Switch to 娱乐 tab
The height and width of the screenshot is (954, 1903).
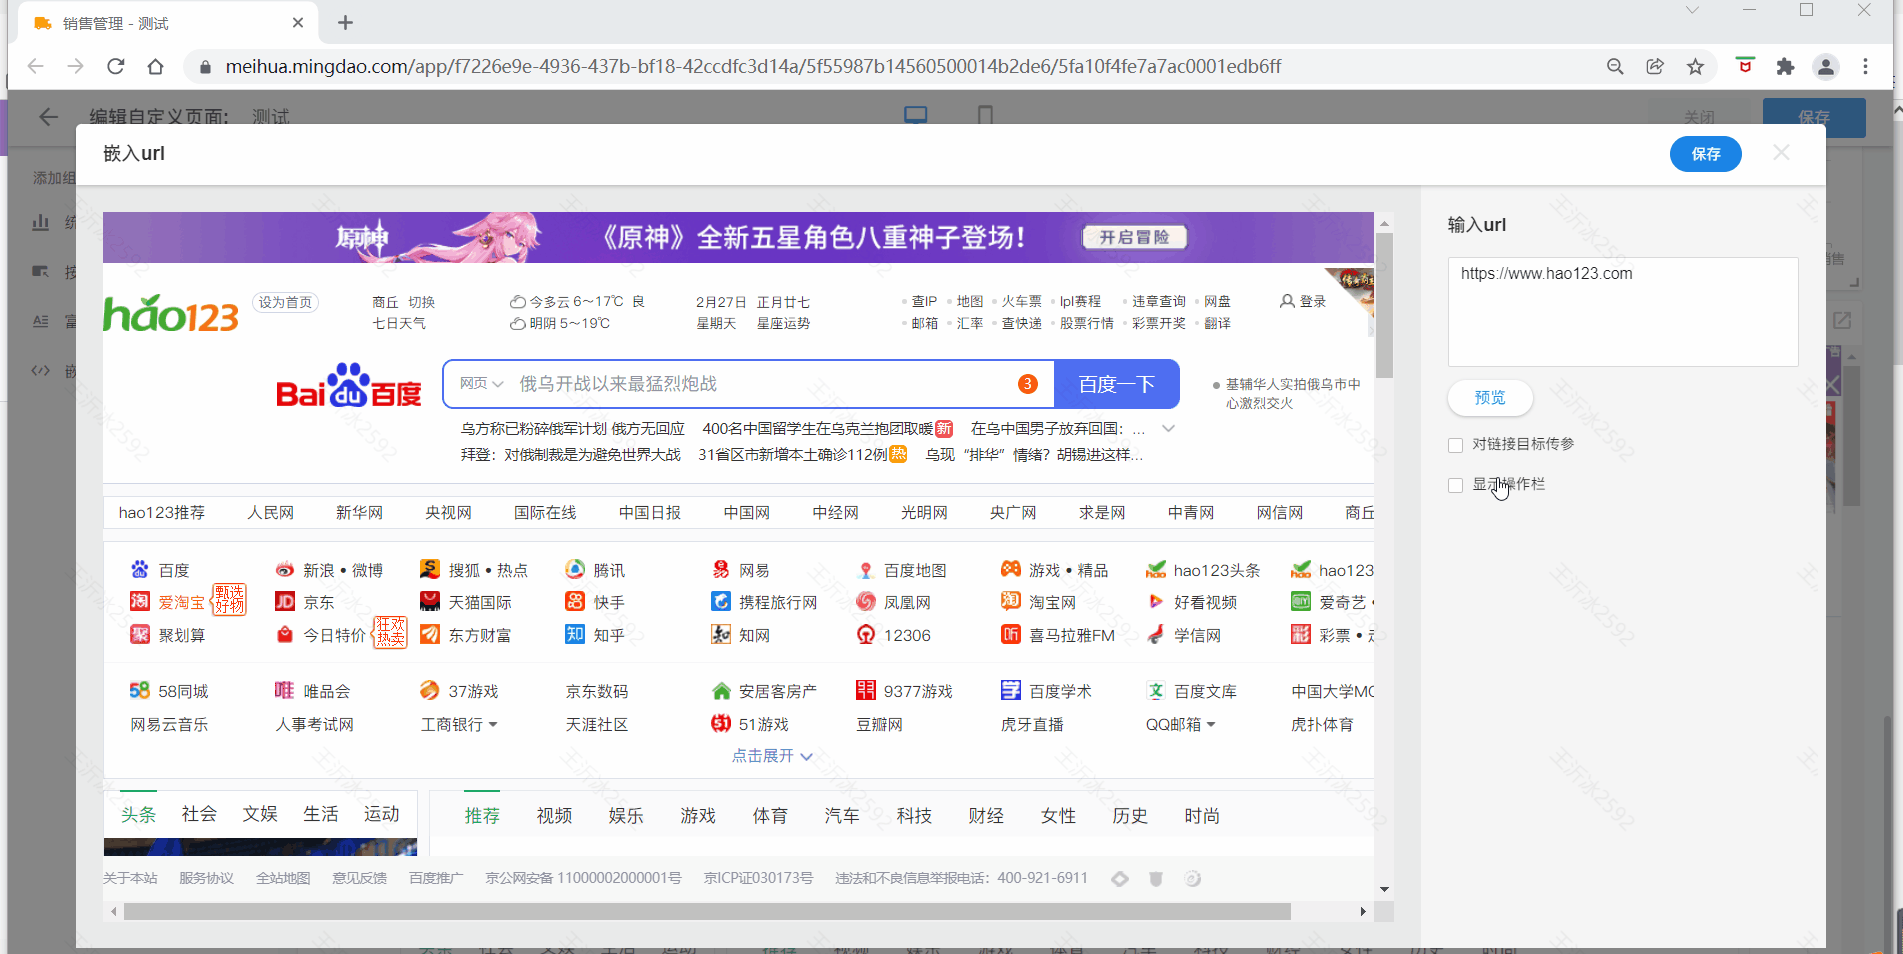click(x=626, y=816)
